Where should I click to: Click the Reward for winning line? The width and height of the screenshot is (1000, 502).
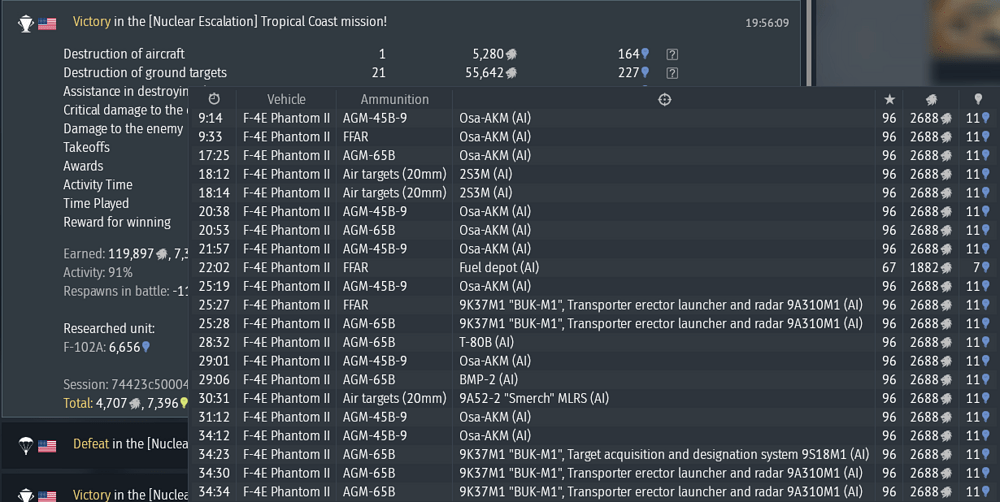117,222
